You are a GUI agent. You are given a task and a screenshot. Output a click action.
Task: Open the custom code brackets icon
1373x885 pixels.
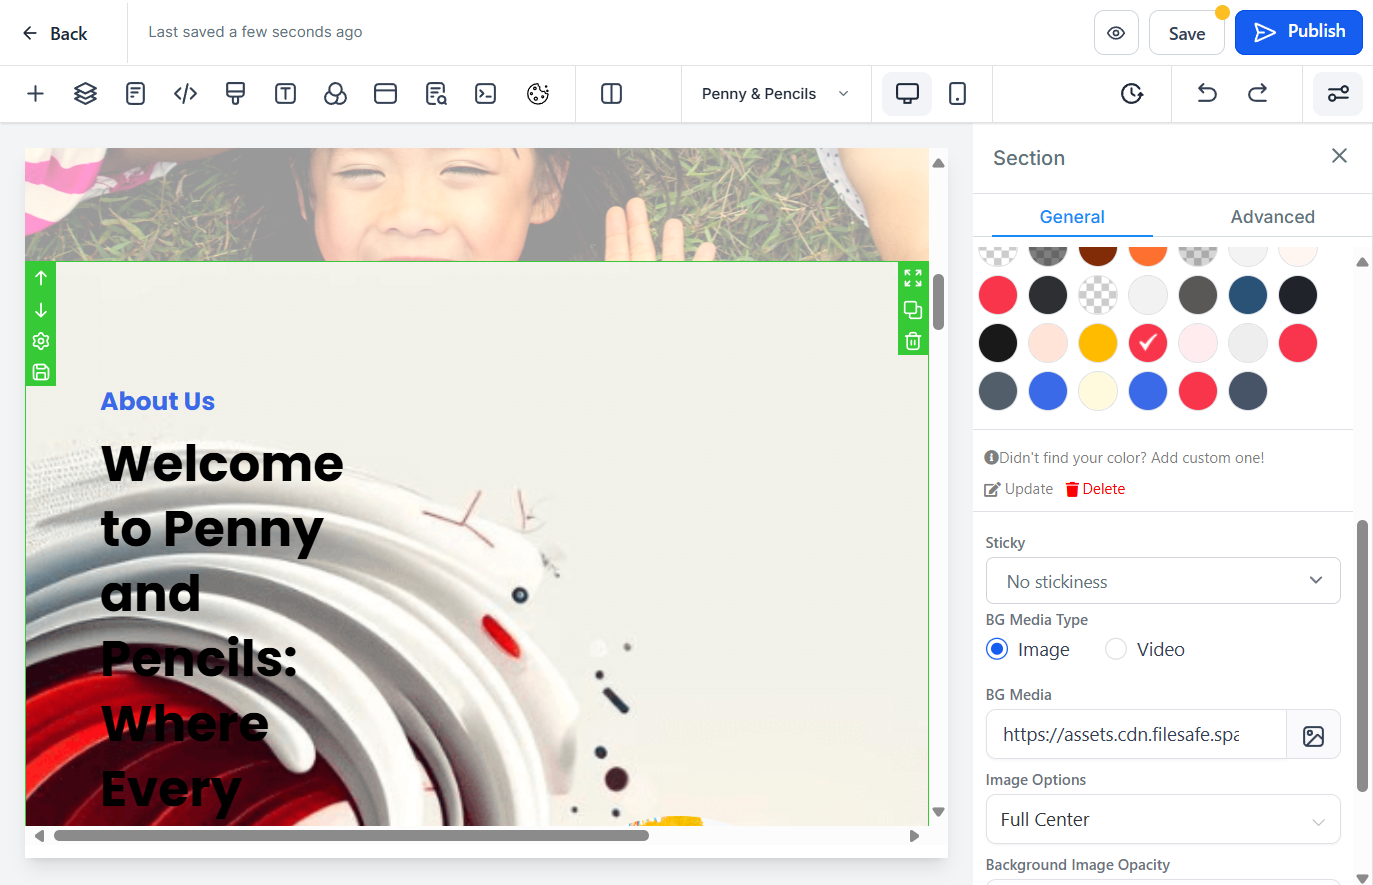[x=185, y=94]
